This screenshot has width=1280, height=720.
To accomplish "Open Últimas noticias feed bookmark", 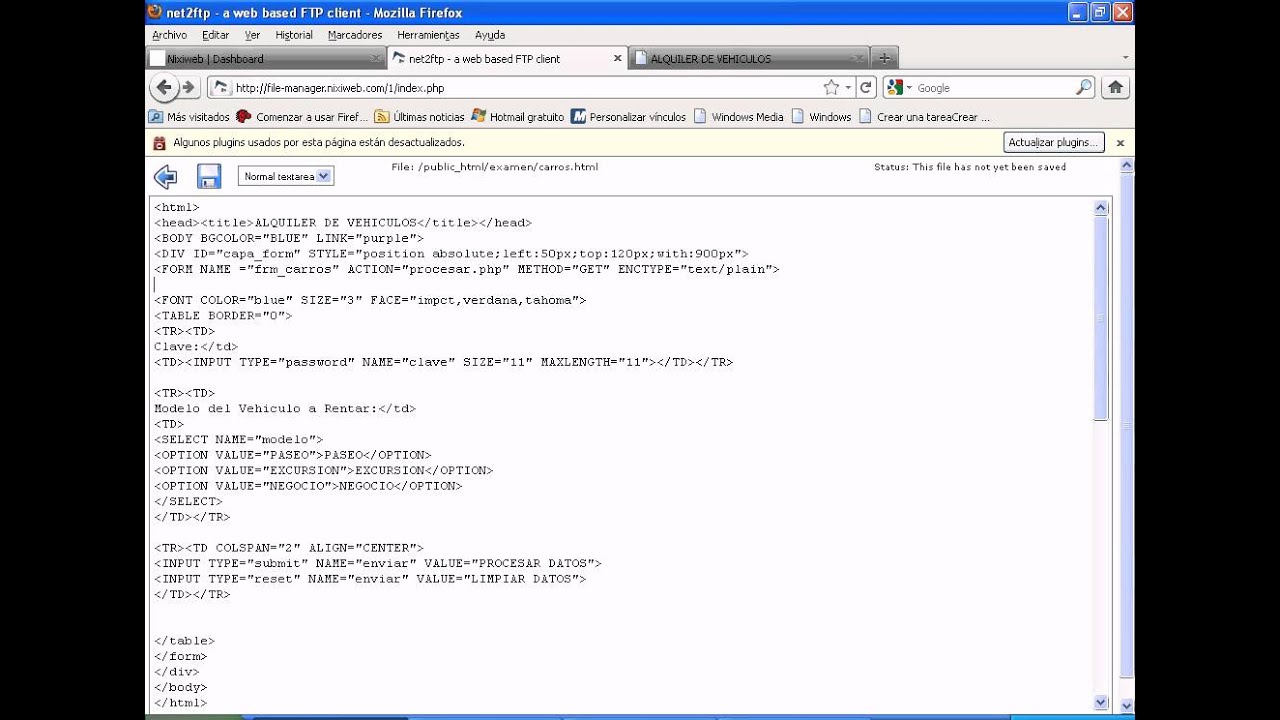I will [420, 117].
